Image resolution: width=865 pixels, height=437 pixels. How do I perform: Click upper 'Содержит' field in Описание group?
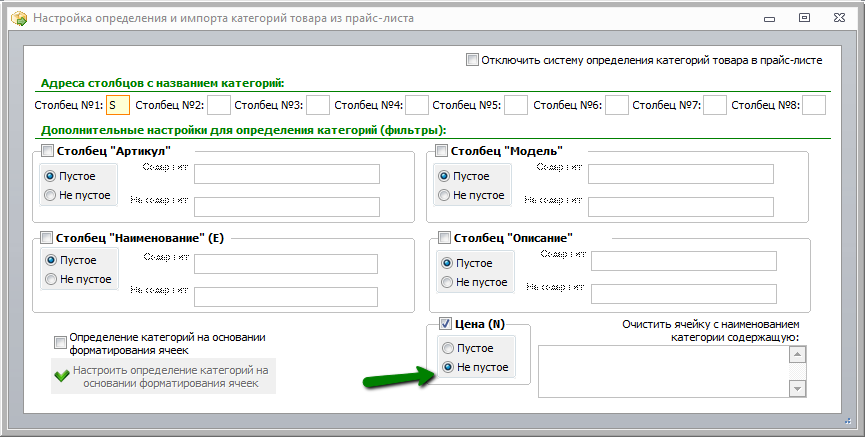point(684,261)
